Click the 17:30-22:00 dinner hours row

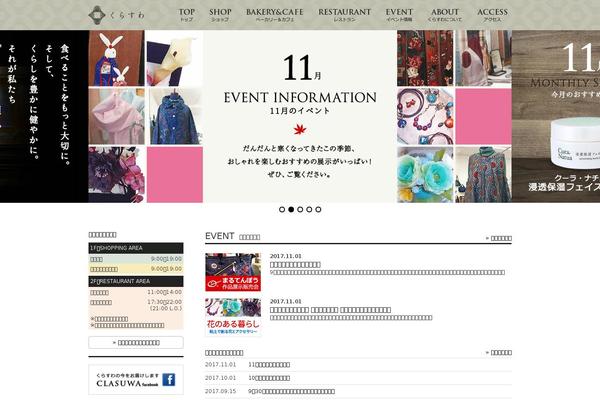coord(136,305)
